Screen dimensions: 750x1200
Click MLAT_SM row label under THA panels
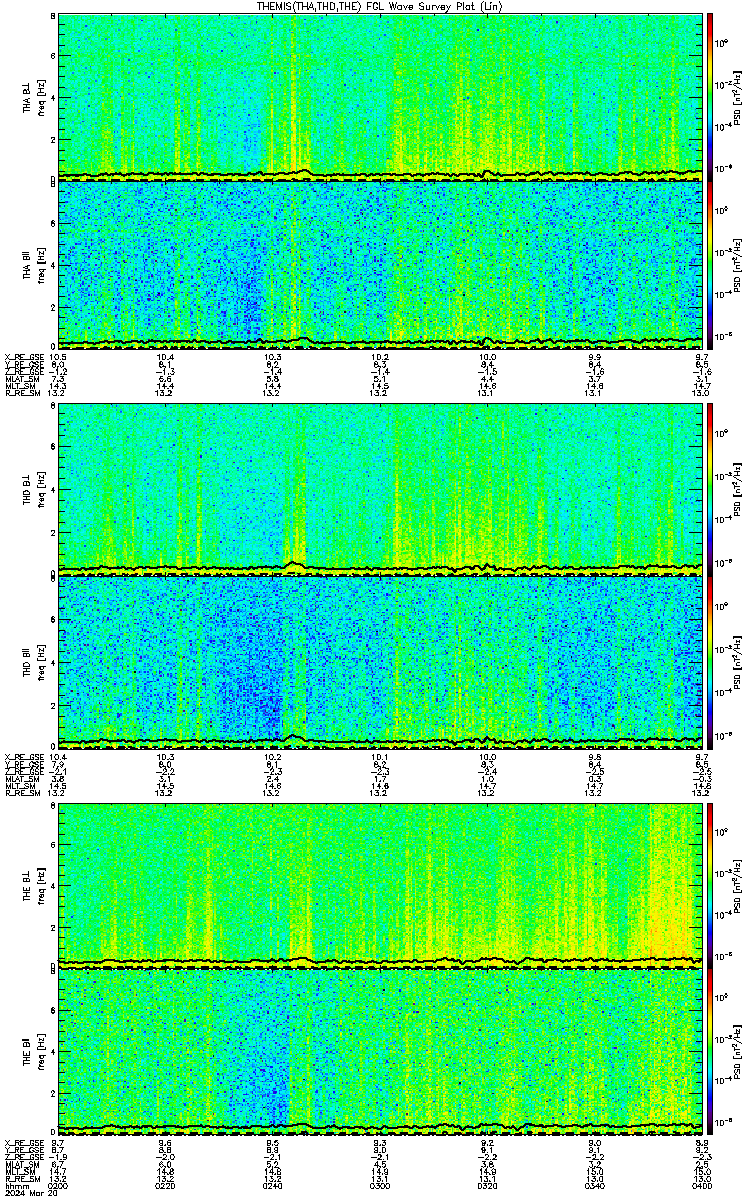pyautogui.click(x=20, y=379)
